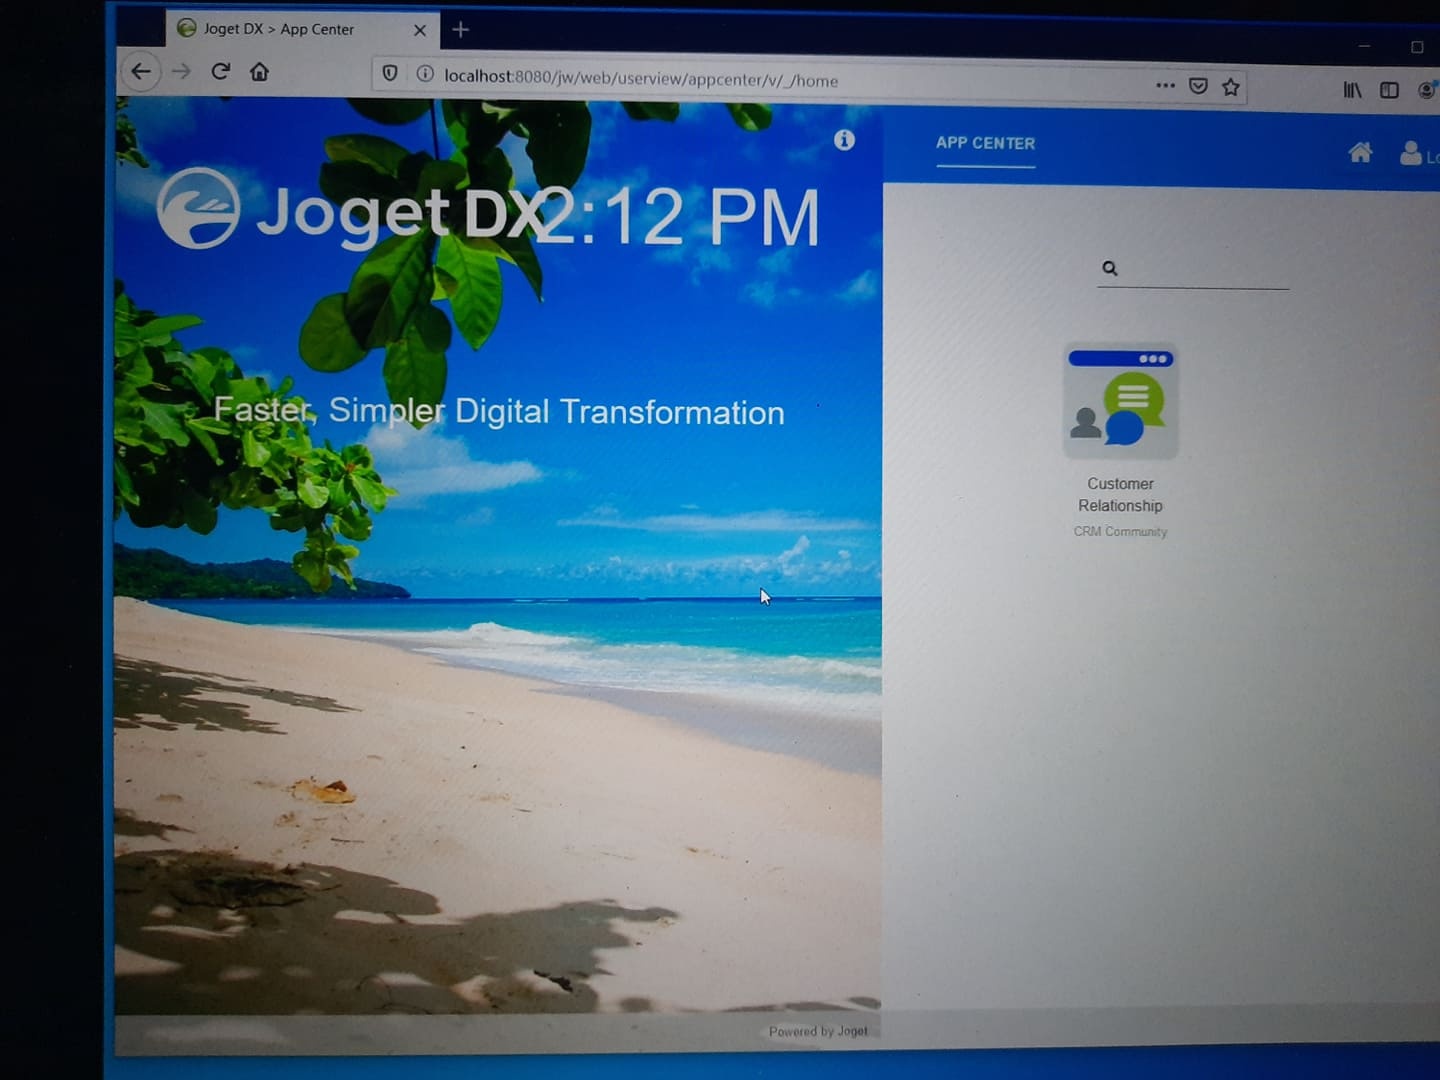Reload the current page
The width and height of the screenshot is (1440, 1080).
pos(220,71)
